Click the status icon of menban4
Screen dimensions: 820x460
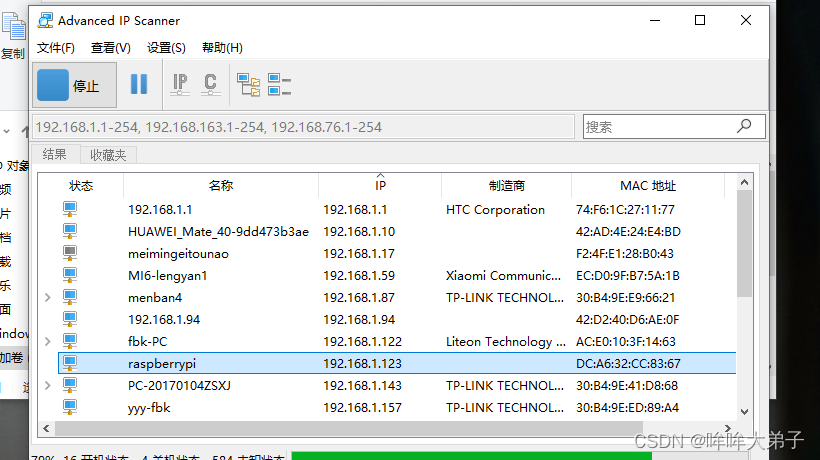(x=70, y=297)
